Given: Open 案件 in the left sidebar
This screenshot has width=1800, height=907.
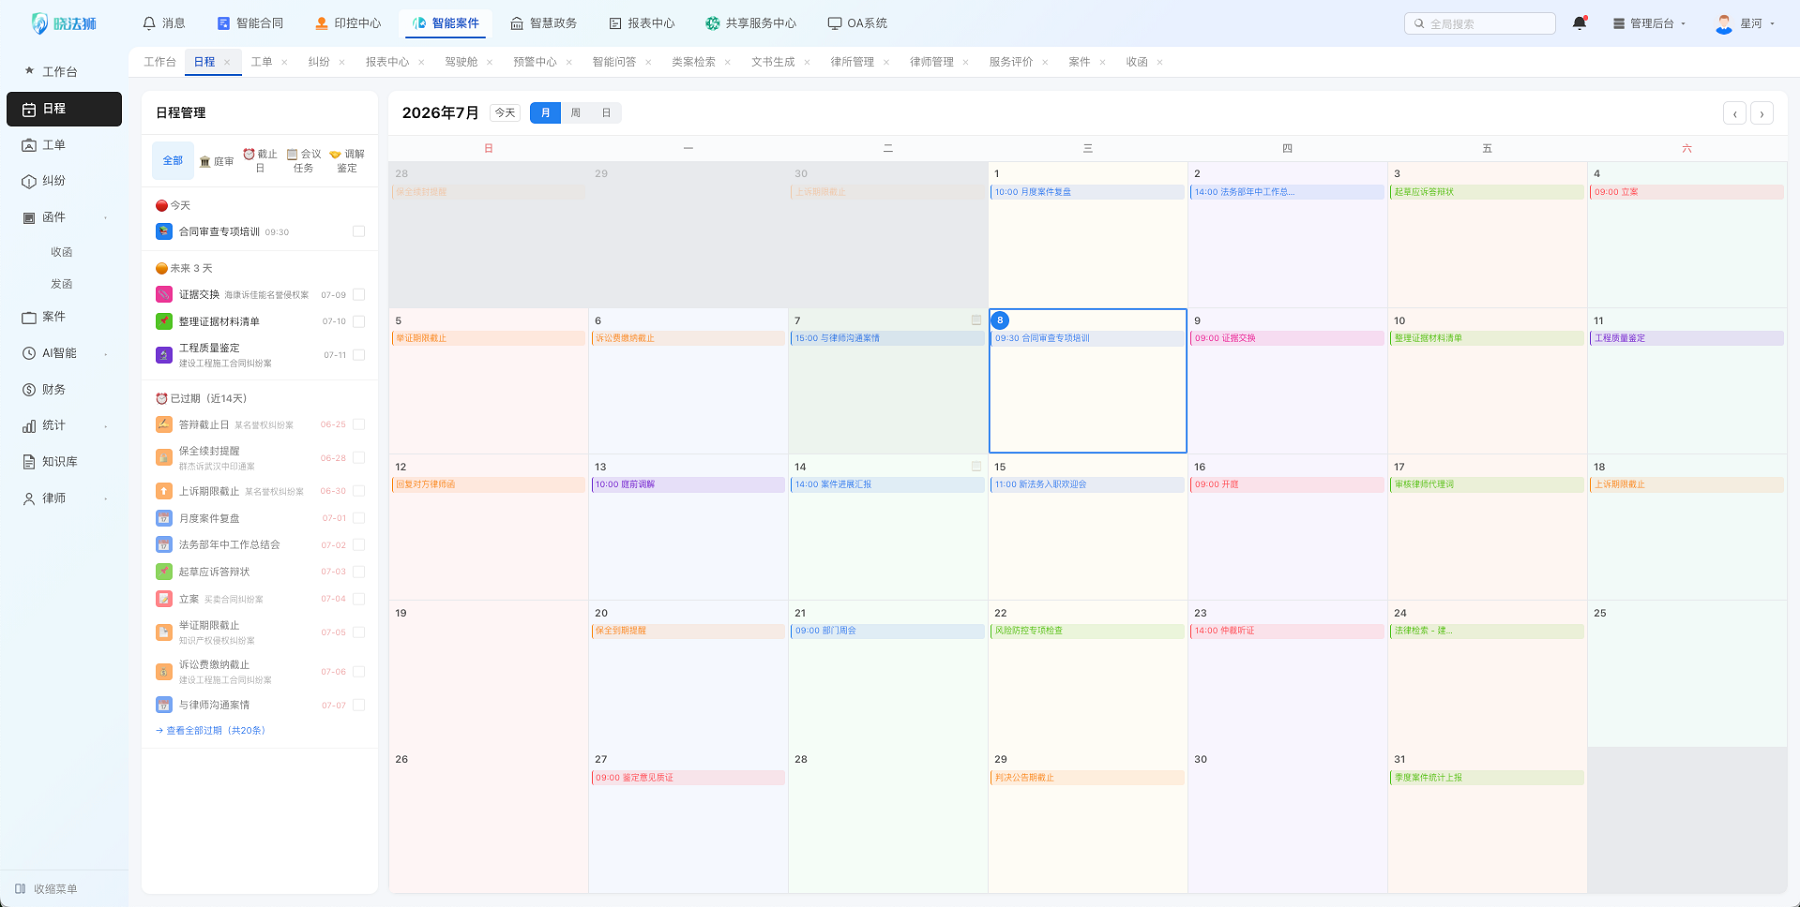Looking at the screenshot, I should coord(64,317).
